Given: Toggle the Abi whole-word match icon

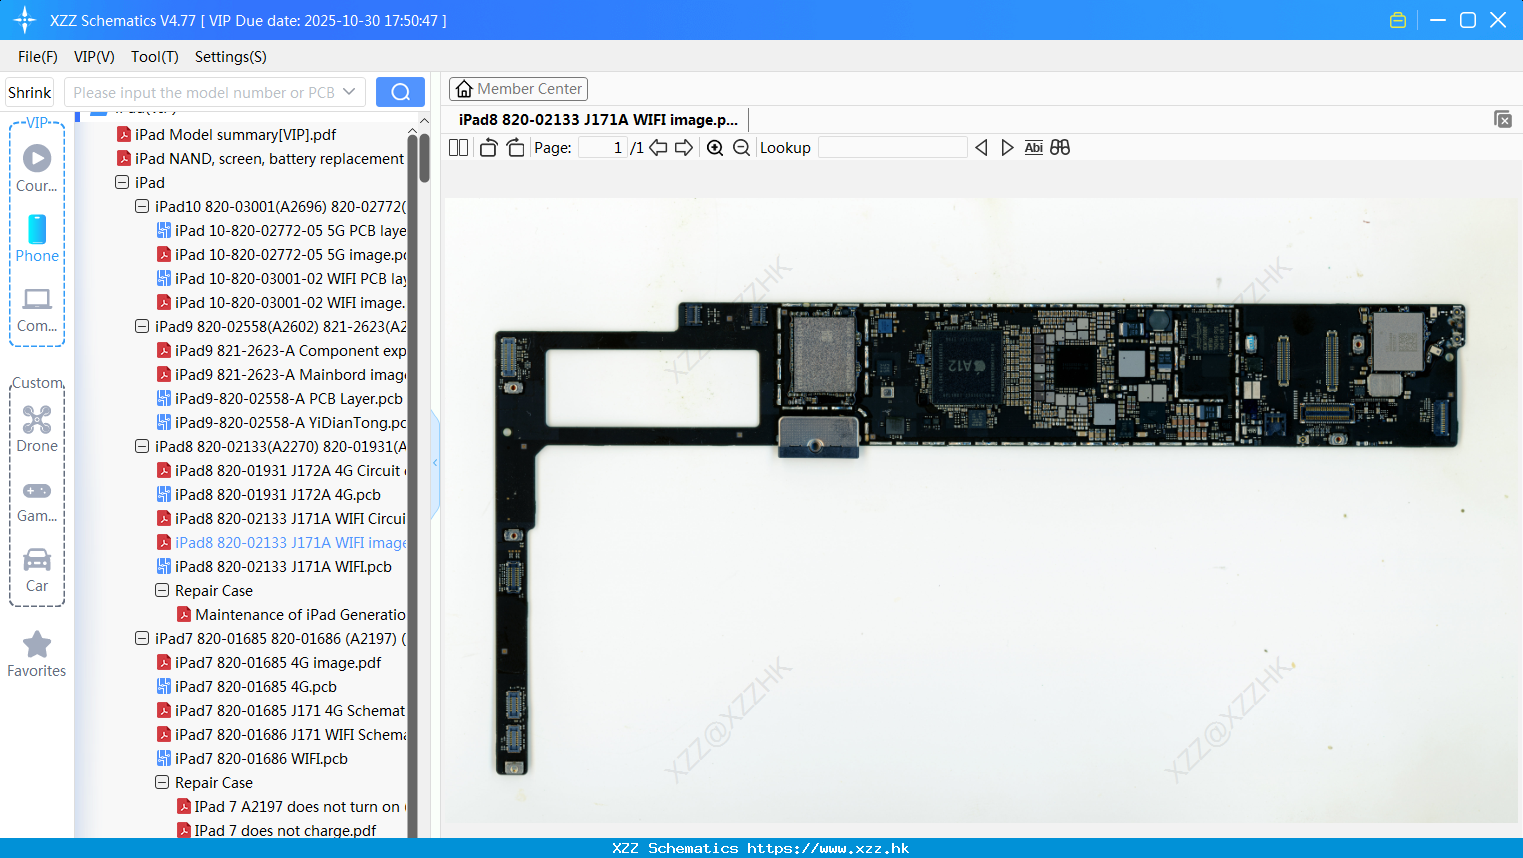Looking at the screenshot, I should click(x=1034, y=148).
